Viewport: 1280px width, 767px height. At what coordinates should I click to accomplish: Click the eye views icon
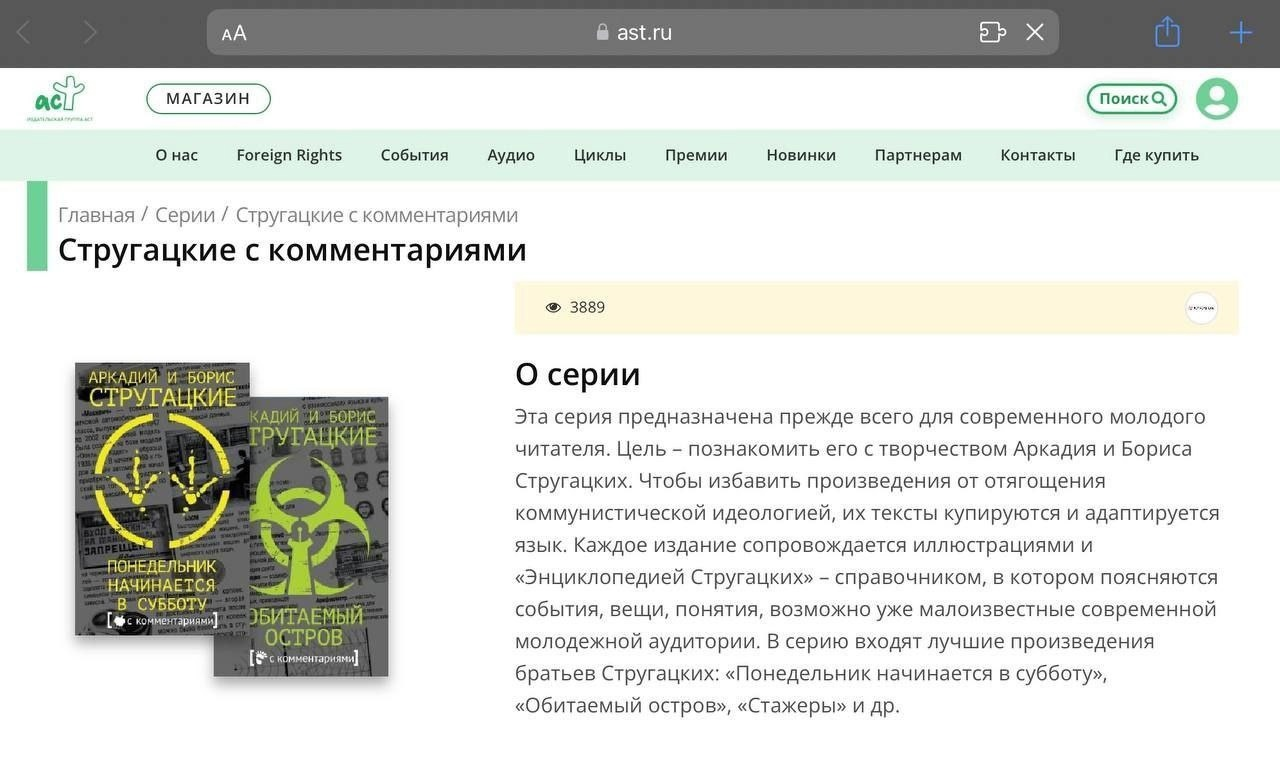click(553, 307)
